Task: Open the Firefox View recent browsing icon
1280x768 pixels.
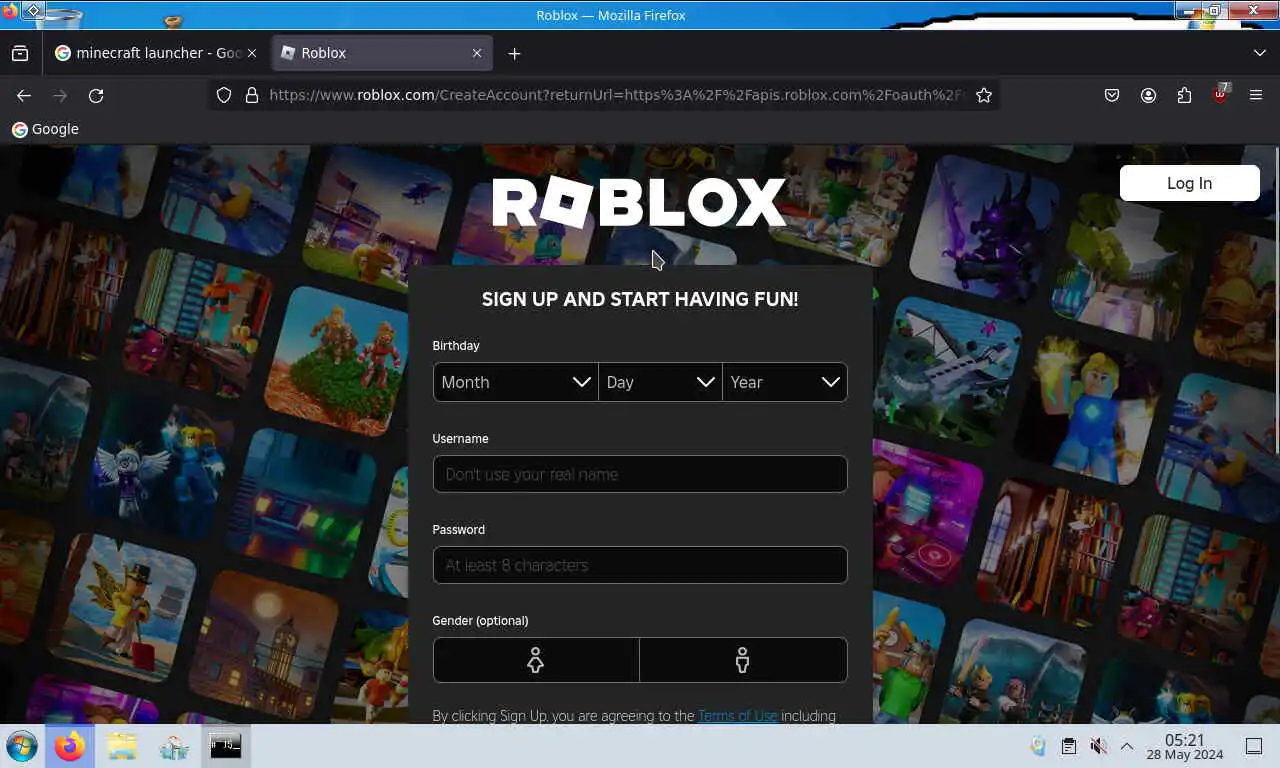Action: coord(20,53)
